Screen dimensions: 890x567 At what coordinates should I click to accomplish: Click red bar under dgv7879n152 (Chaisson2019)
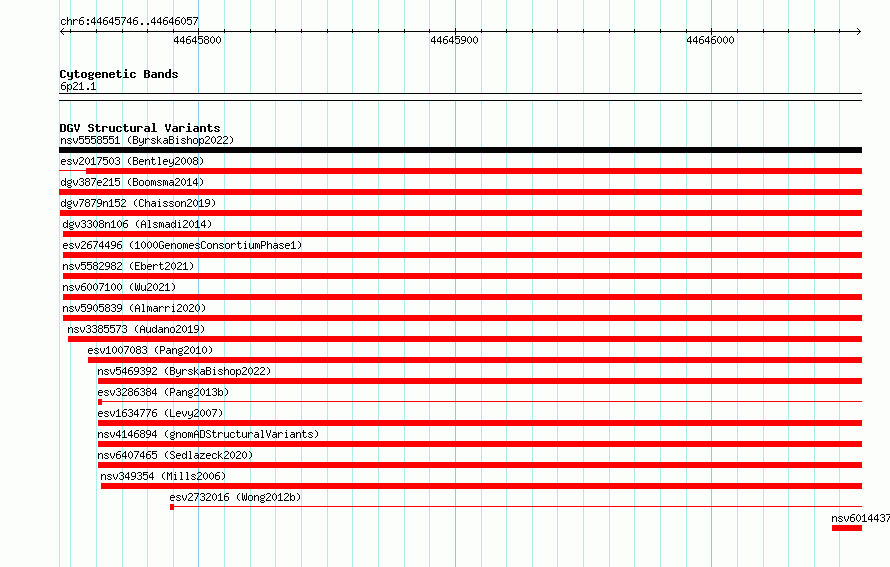point(460,213)
